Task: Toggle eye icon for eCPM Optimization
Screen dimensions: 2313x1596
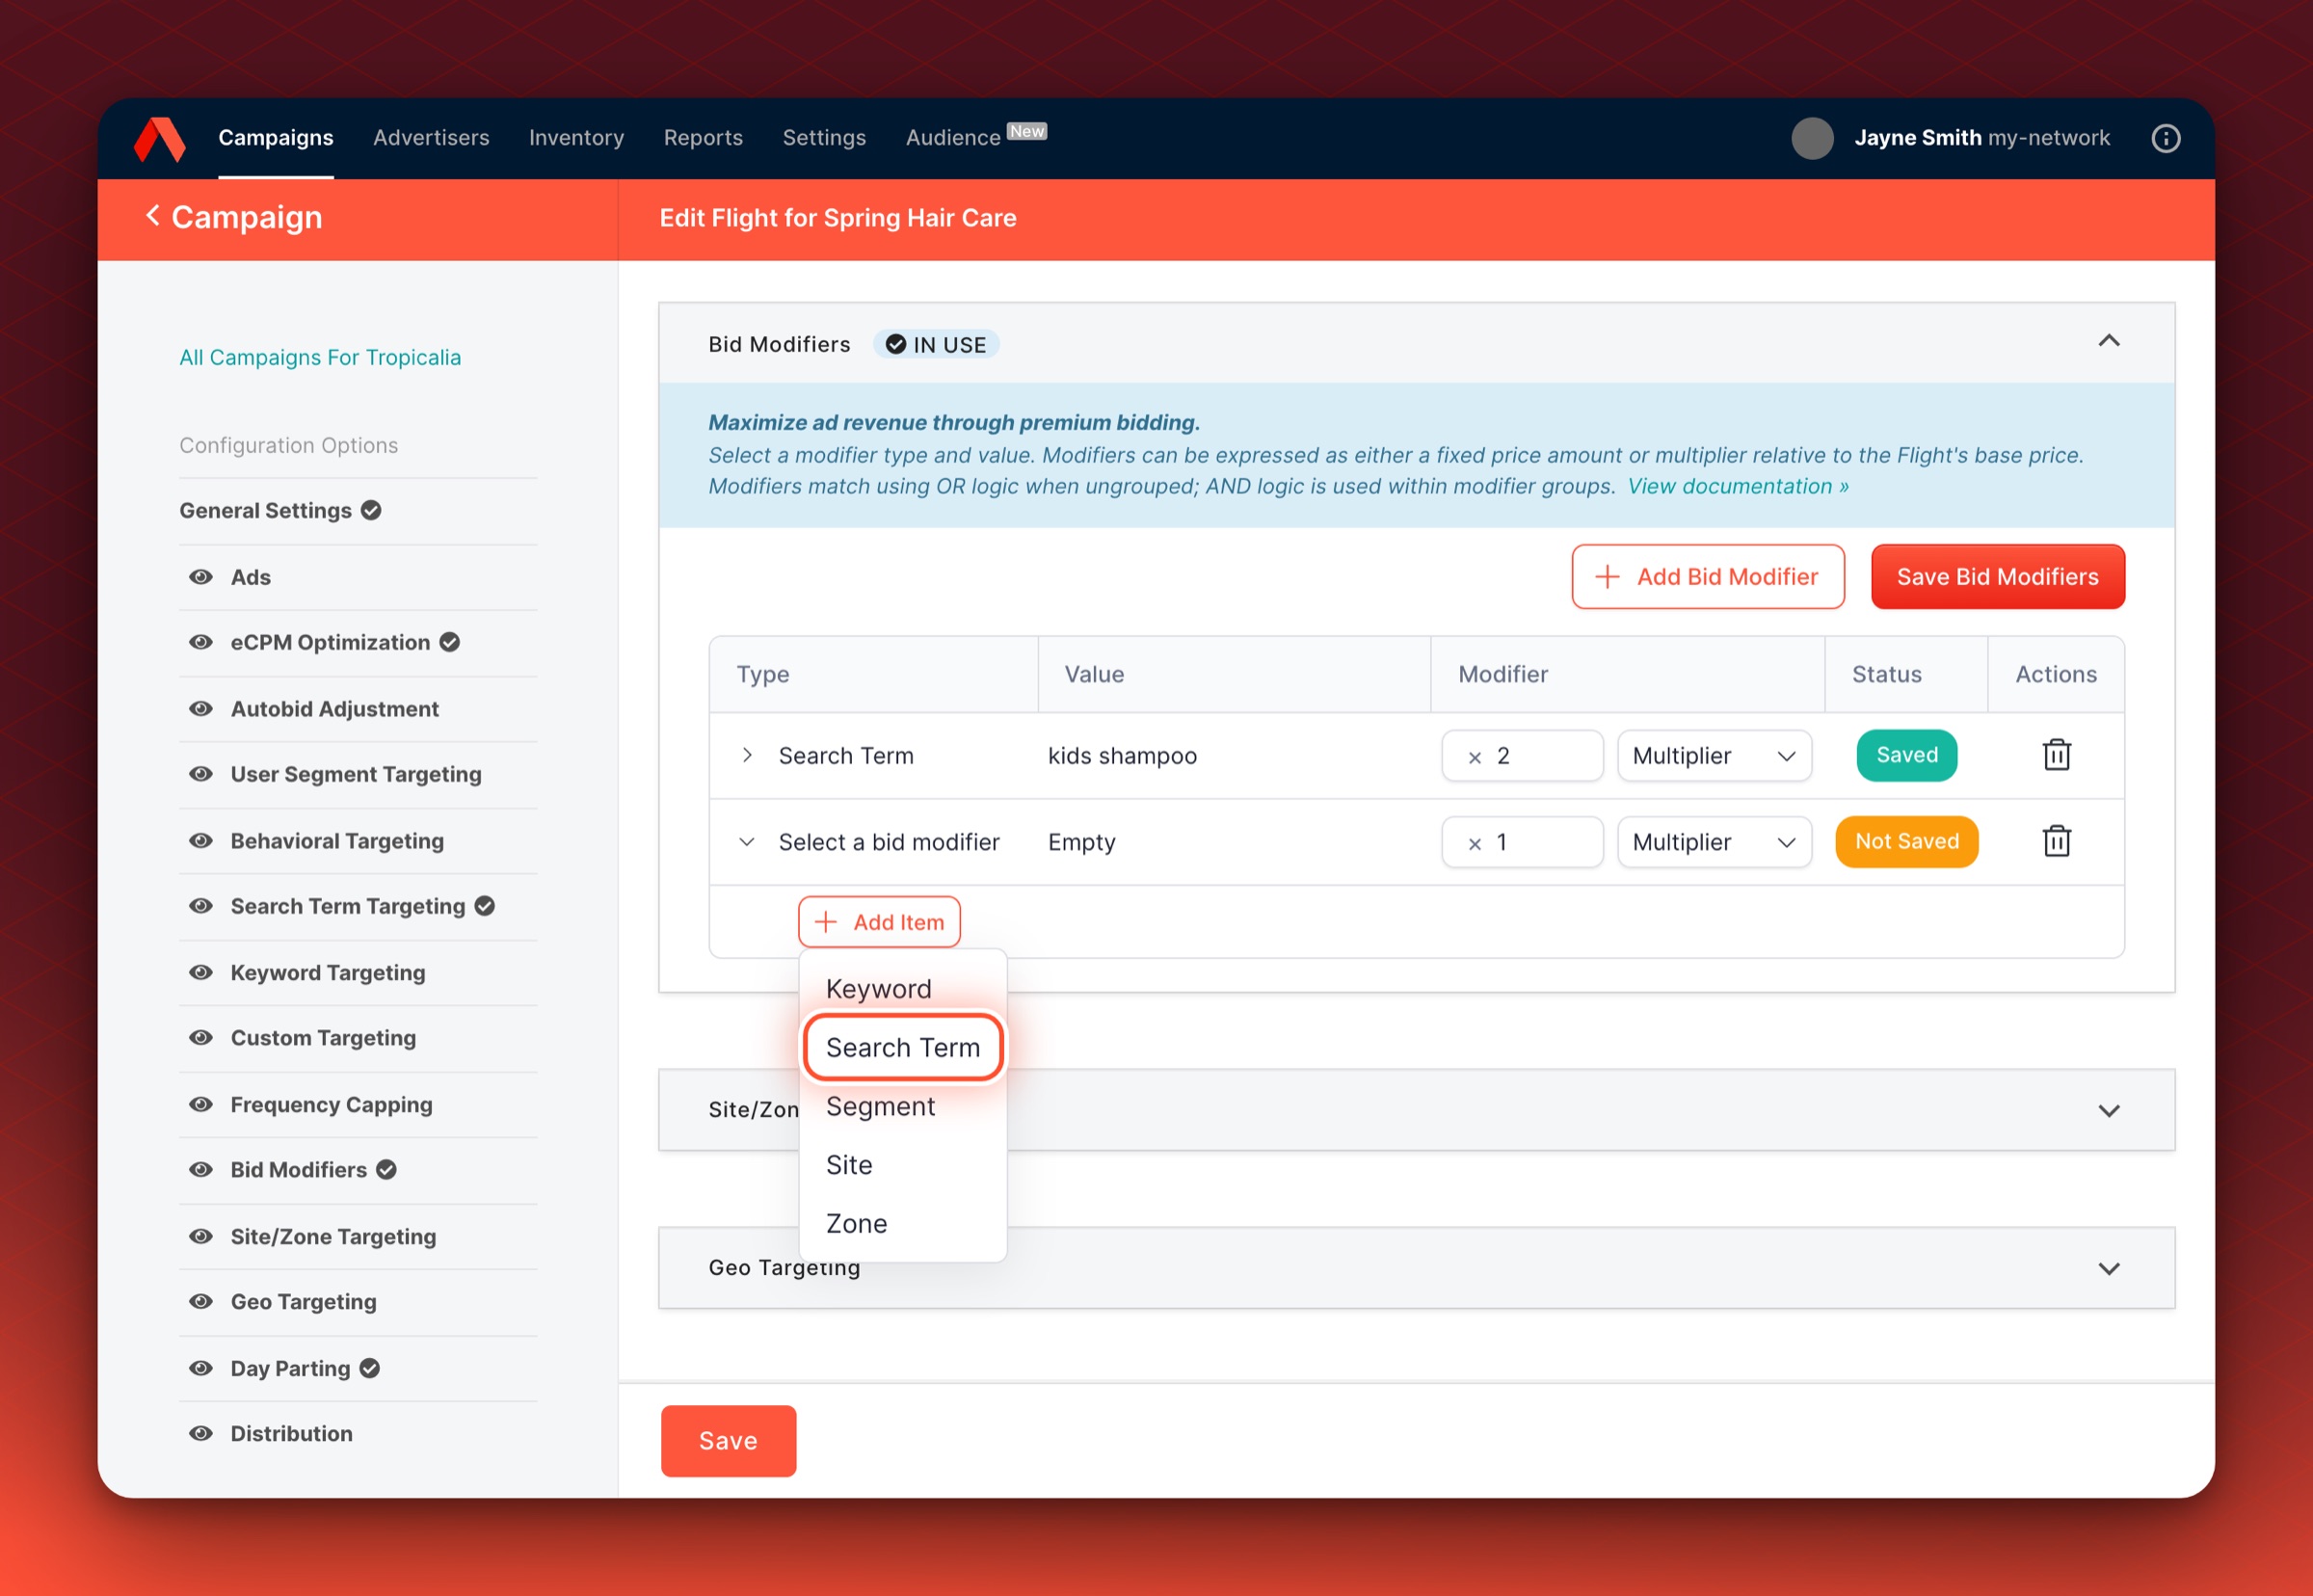Action: [201, 642]
